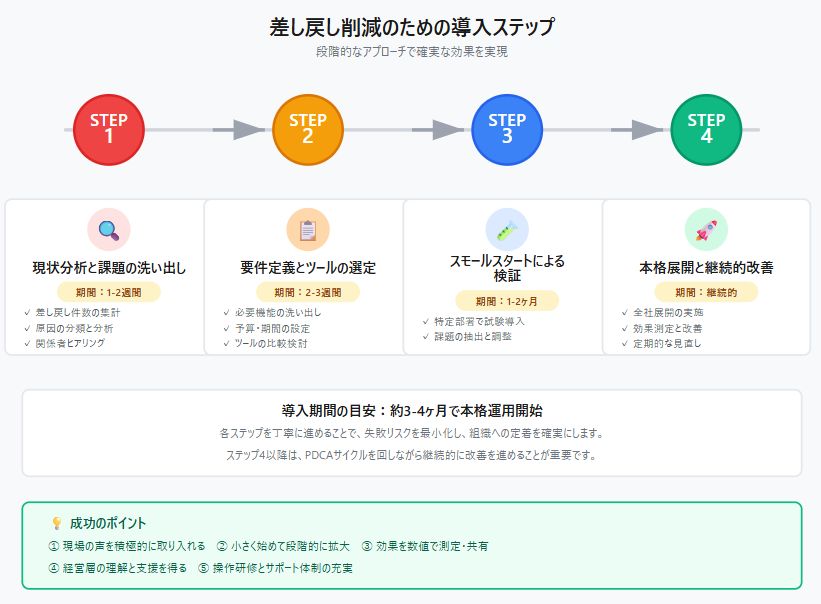Click the rocket icon for 本格展開
821x604 pixels.
[x=706, y=230]
